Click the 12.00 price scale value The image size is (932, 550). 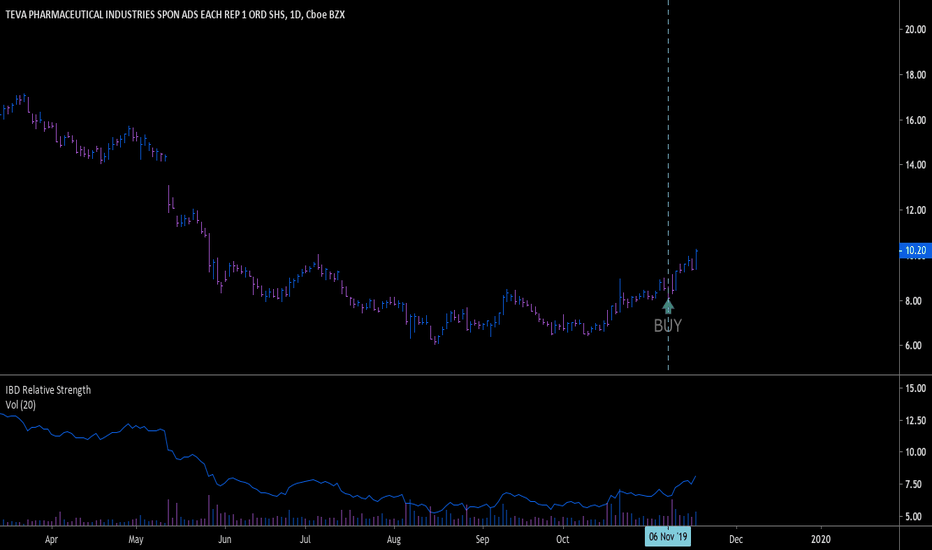(915, 210)
